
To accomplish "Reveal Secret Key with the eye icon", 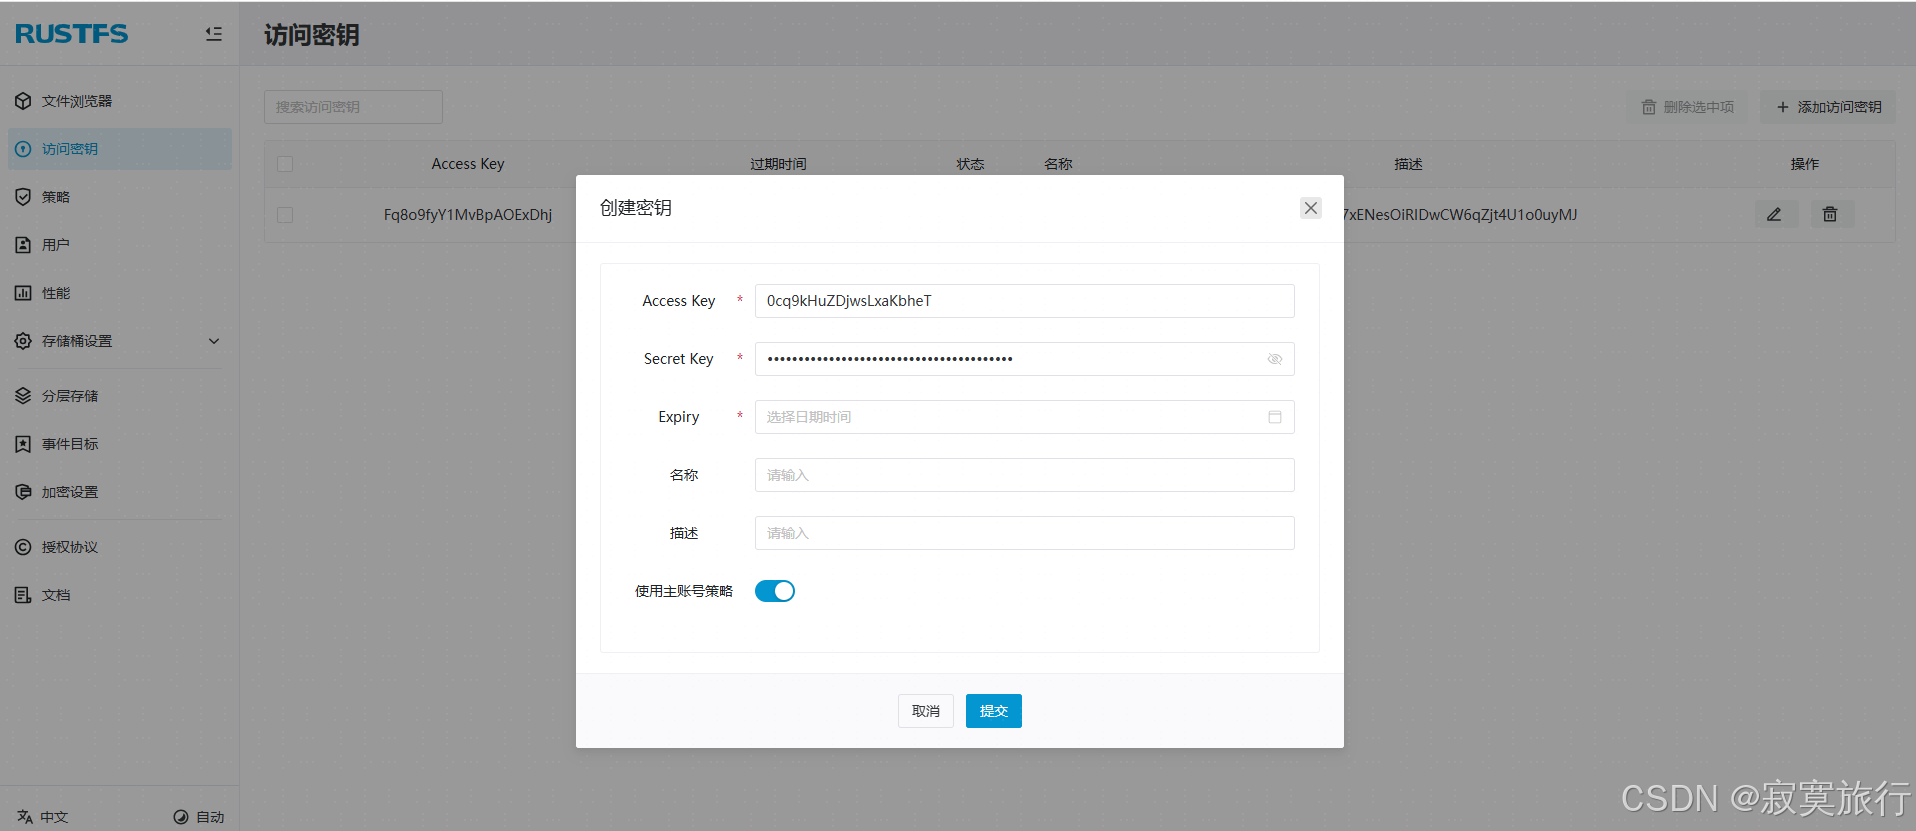I will click(x=1274, y=359).
